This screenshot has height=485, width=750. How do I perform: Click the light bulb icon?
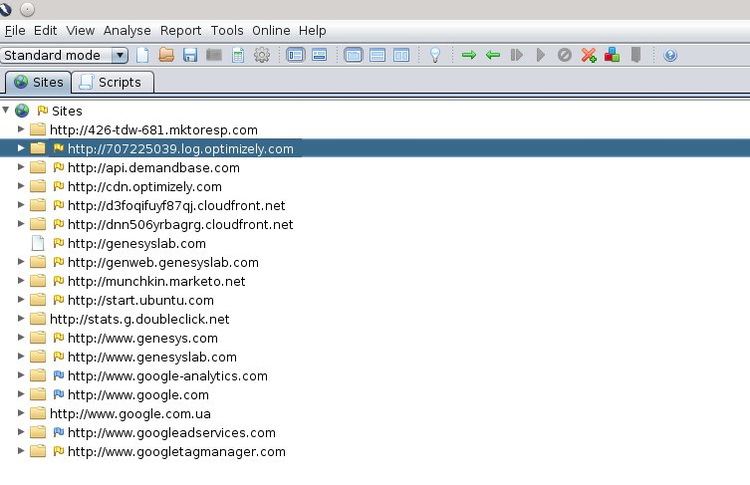pos(435,55)
